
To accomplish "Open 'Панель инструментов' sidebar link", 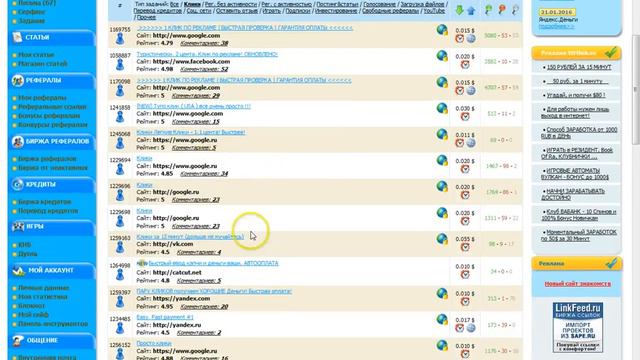I will (53, 324).
